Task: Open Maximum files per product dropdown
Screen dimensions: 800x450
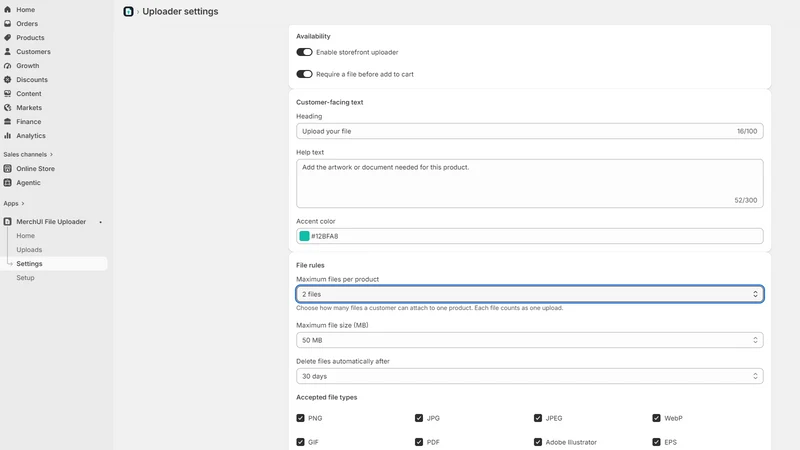Action: tap(530, 294)
